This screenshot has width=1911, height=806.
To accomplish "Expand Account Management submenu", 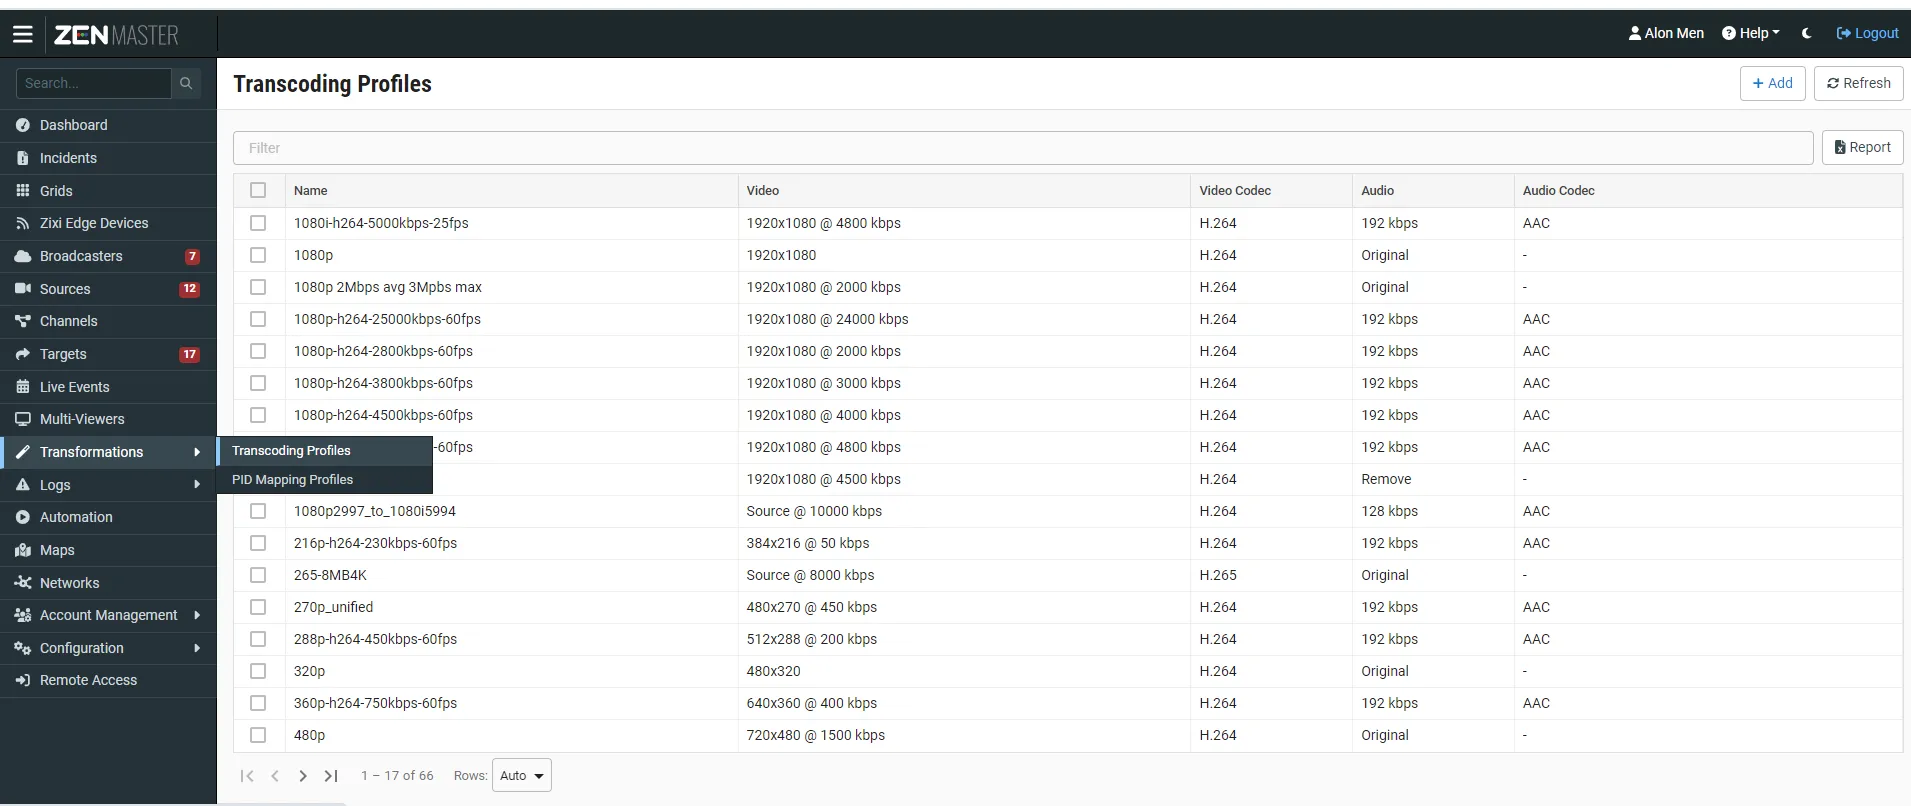I will 108,615.
